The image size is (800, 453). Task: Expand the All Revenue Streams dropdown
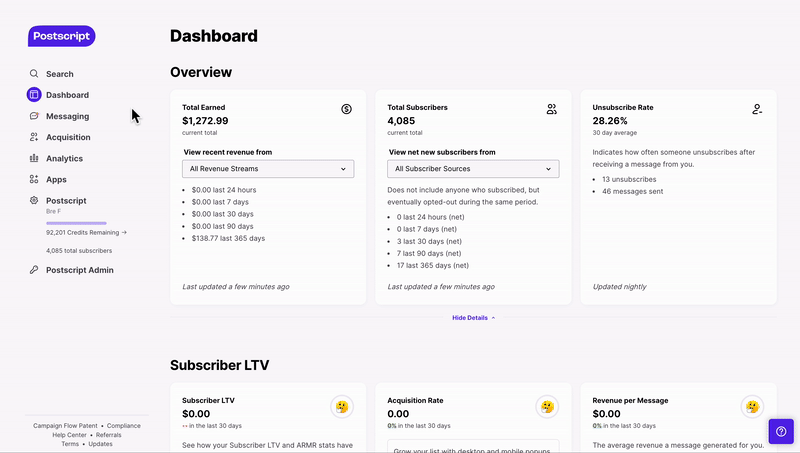[x=269, y=169]
